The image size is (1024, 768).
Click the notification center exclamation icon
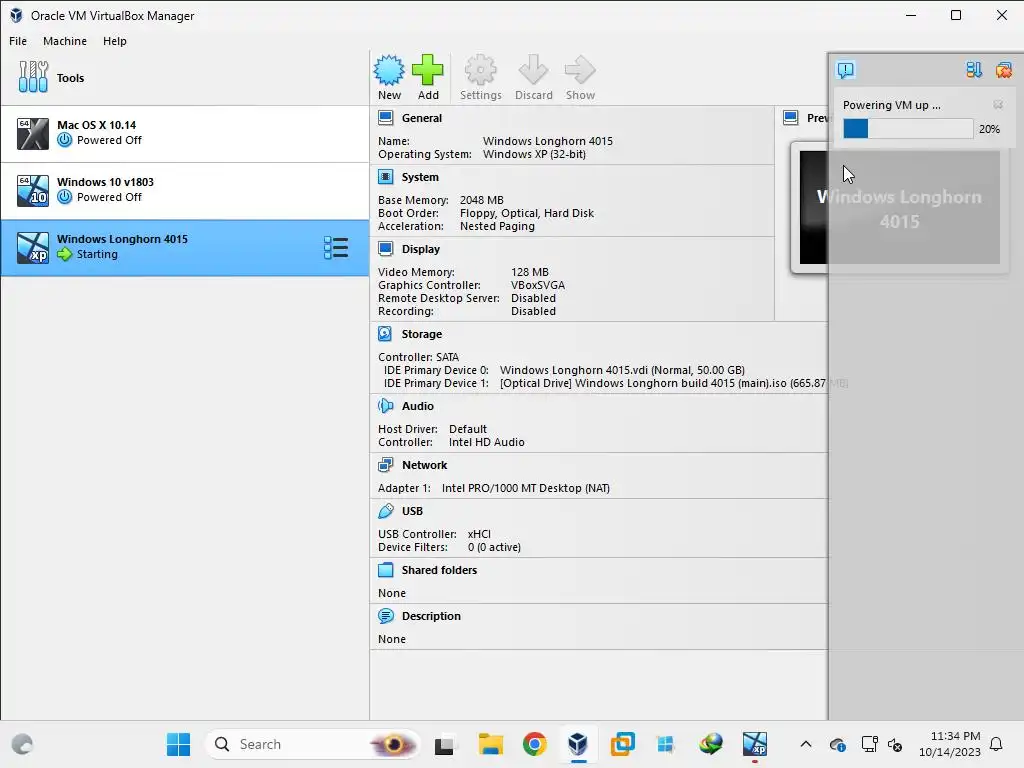846,69
